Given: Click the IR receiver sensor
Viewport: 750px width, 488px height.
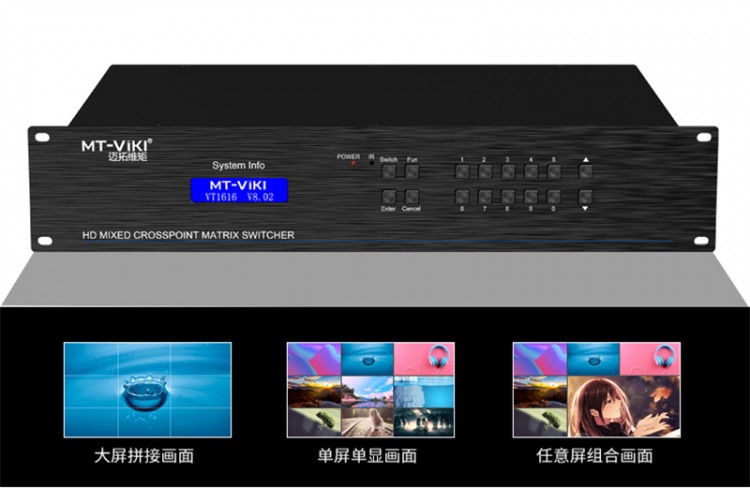Looking at the screenshot, I should [370, 163].
